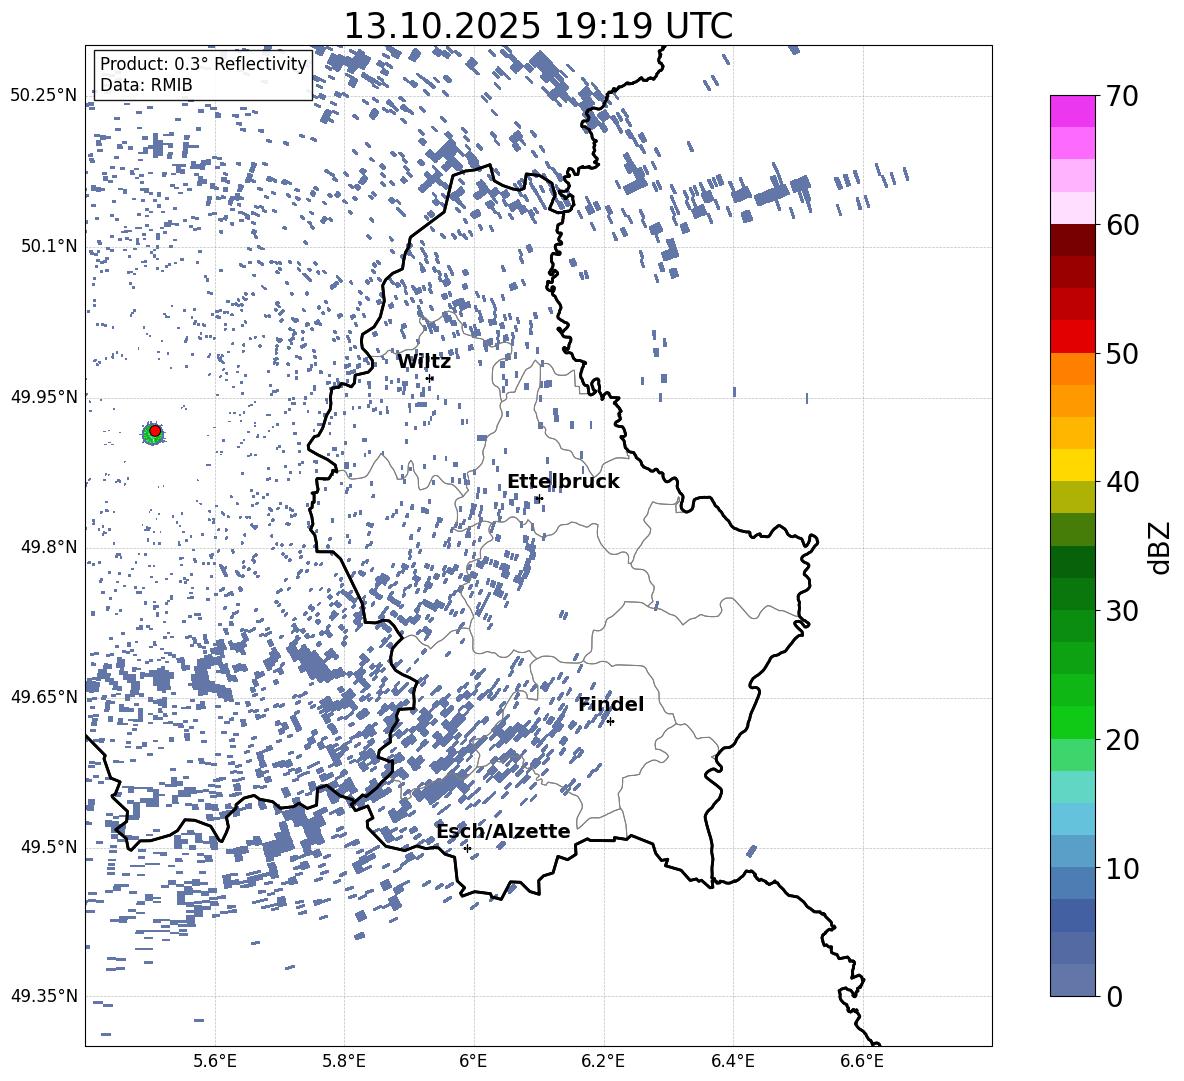Click the 49.5°N latitude label
Image resolution: width=1184 pixels, height=1081 pixels.
click(49, 846)
